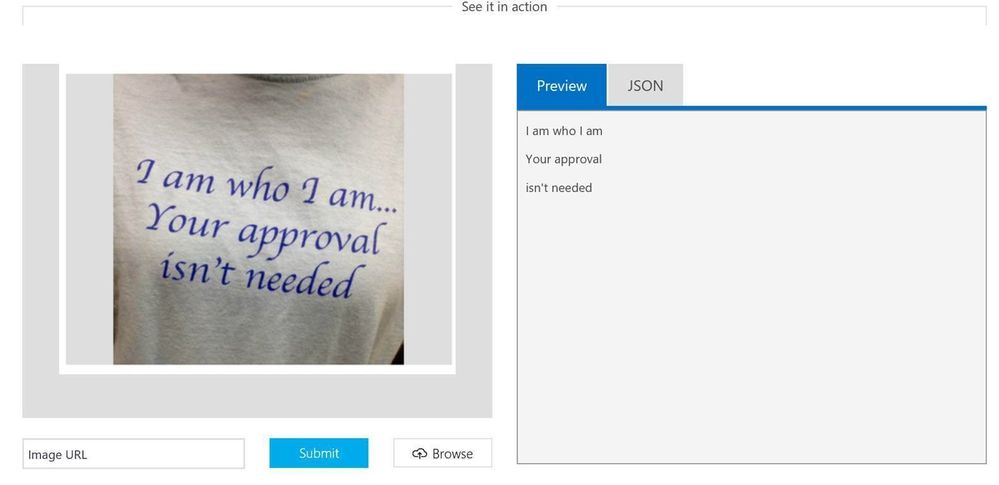999x485 pixels.
Task: Click "isn't needed" result line
Action: point(559,187)
